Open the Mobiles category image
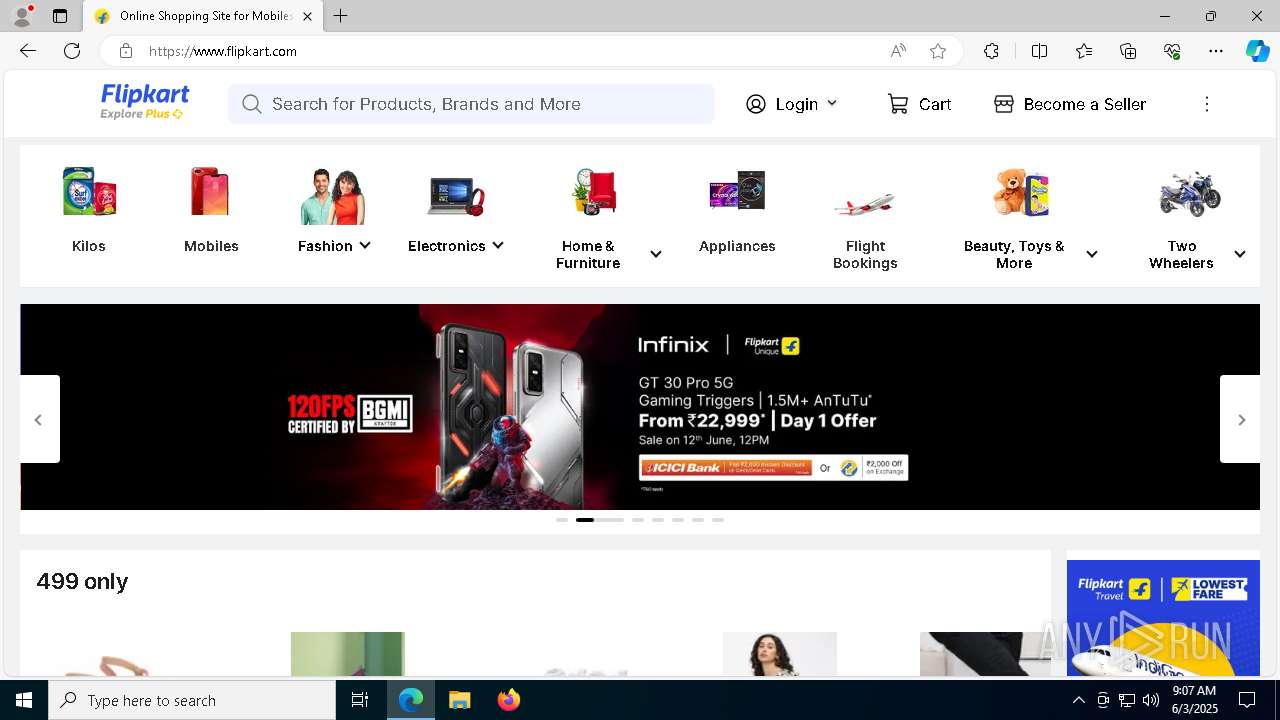This screenshot has width=1280, height=720. click(211, 191)
